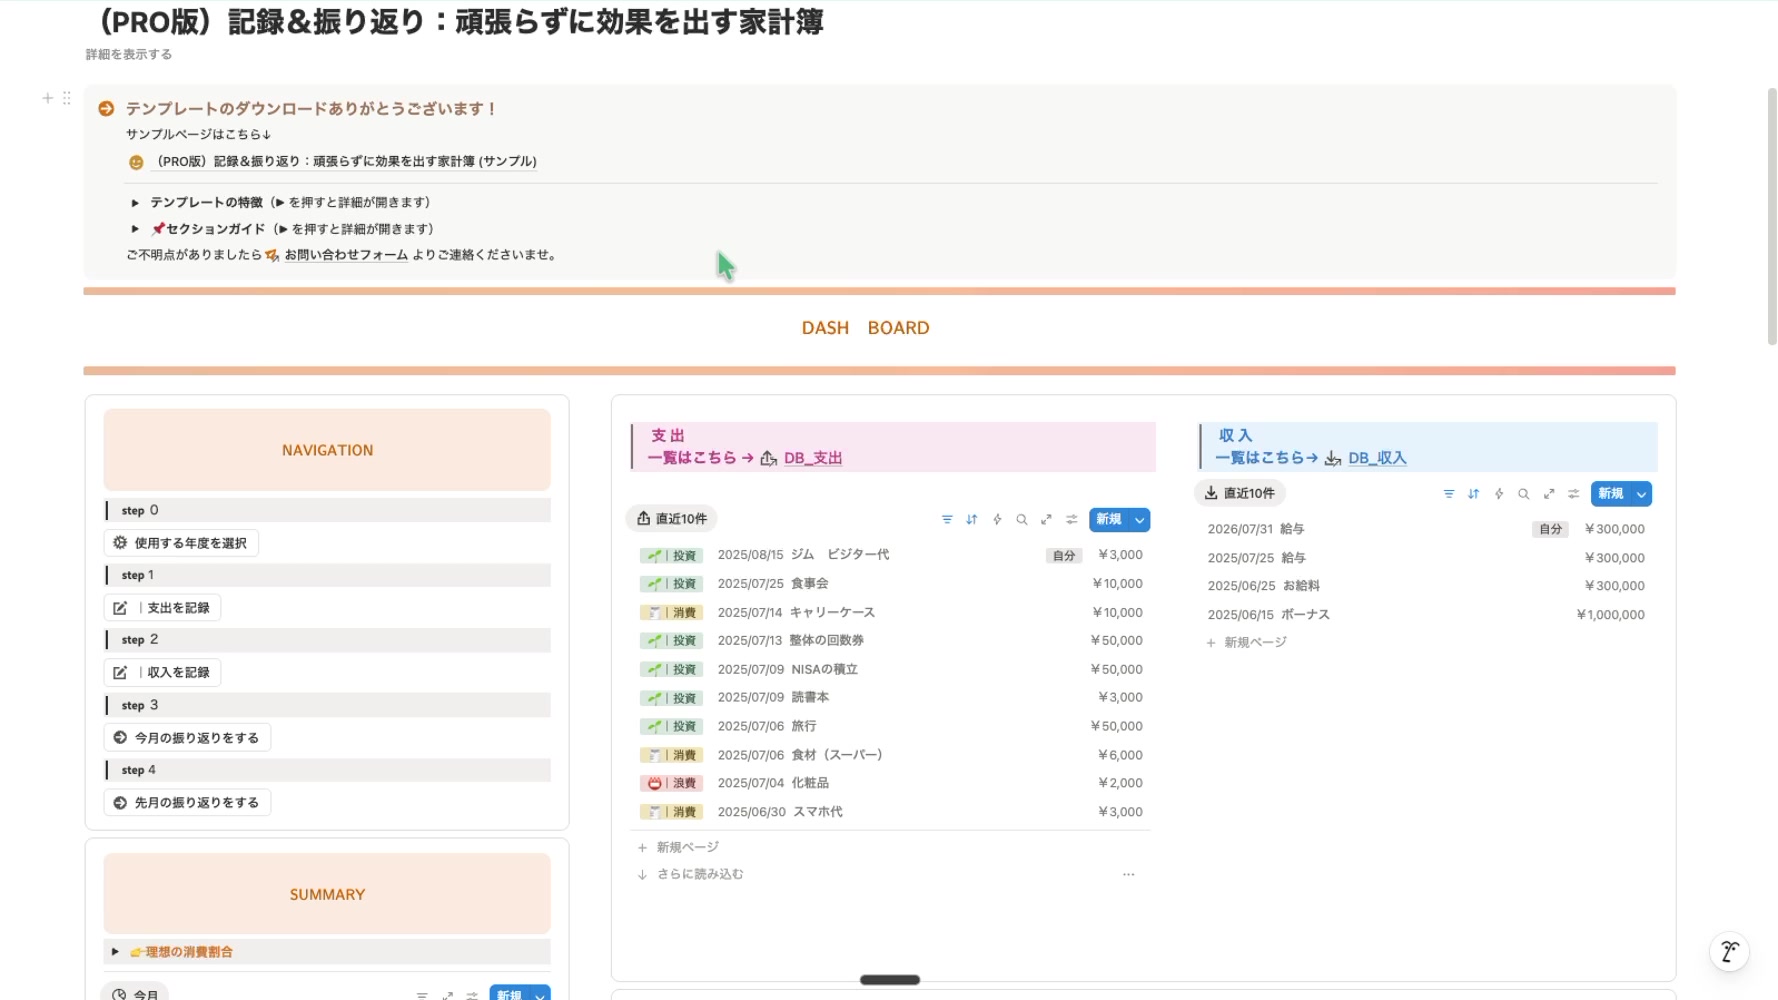Expand the セクションガイド toggle
The image size is (1778, 1000).
click(x=135, y=229)
